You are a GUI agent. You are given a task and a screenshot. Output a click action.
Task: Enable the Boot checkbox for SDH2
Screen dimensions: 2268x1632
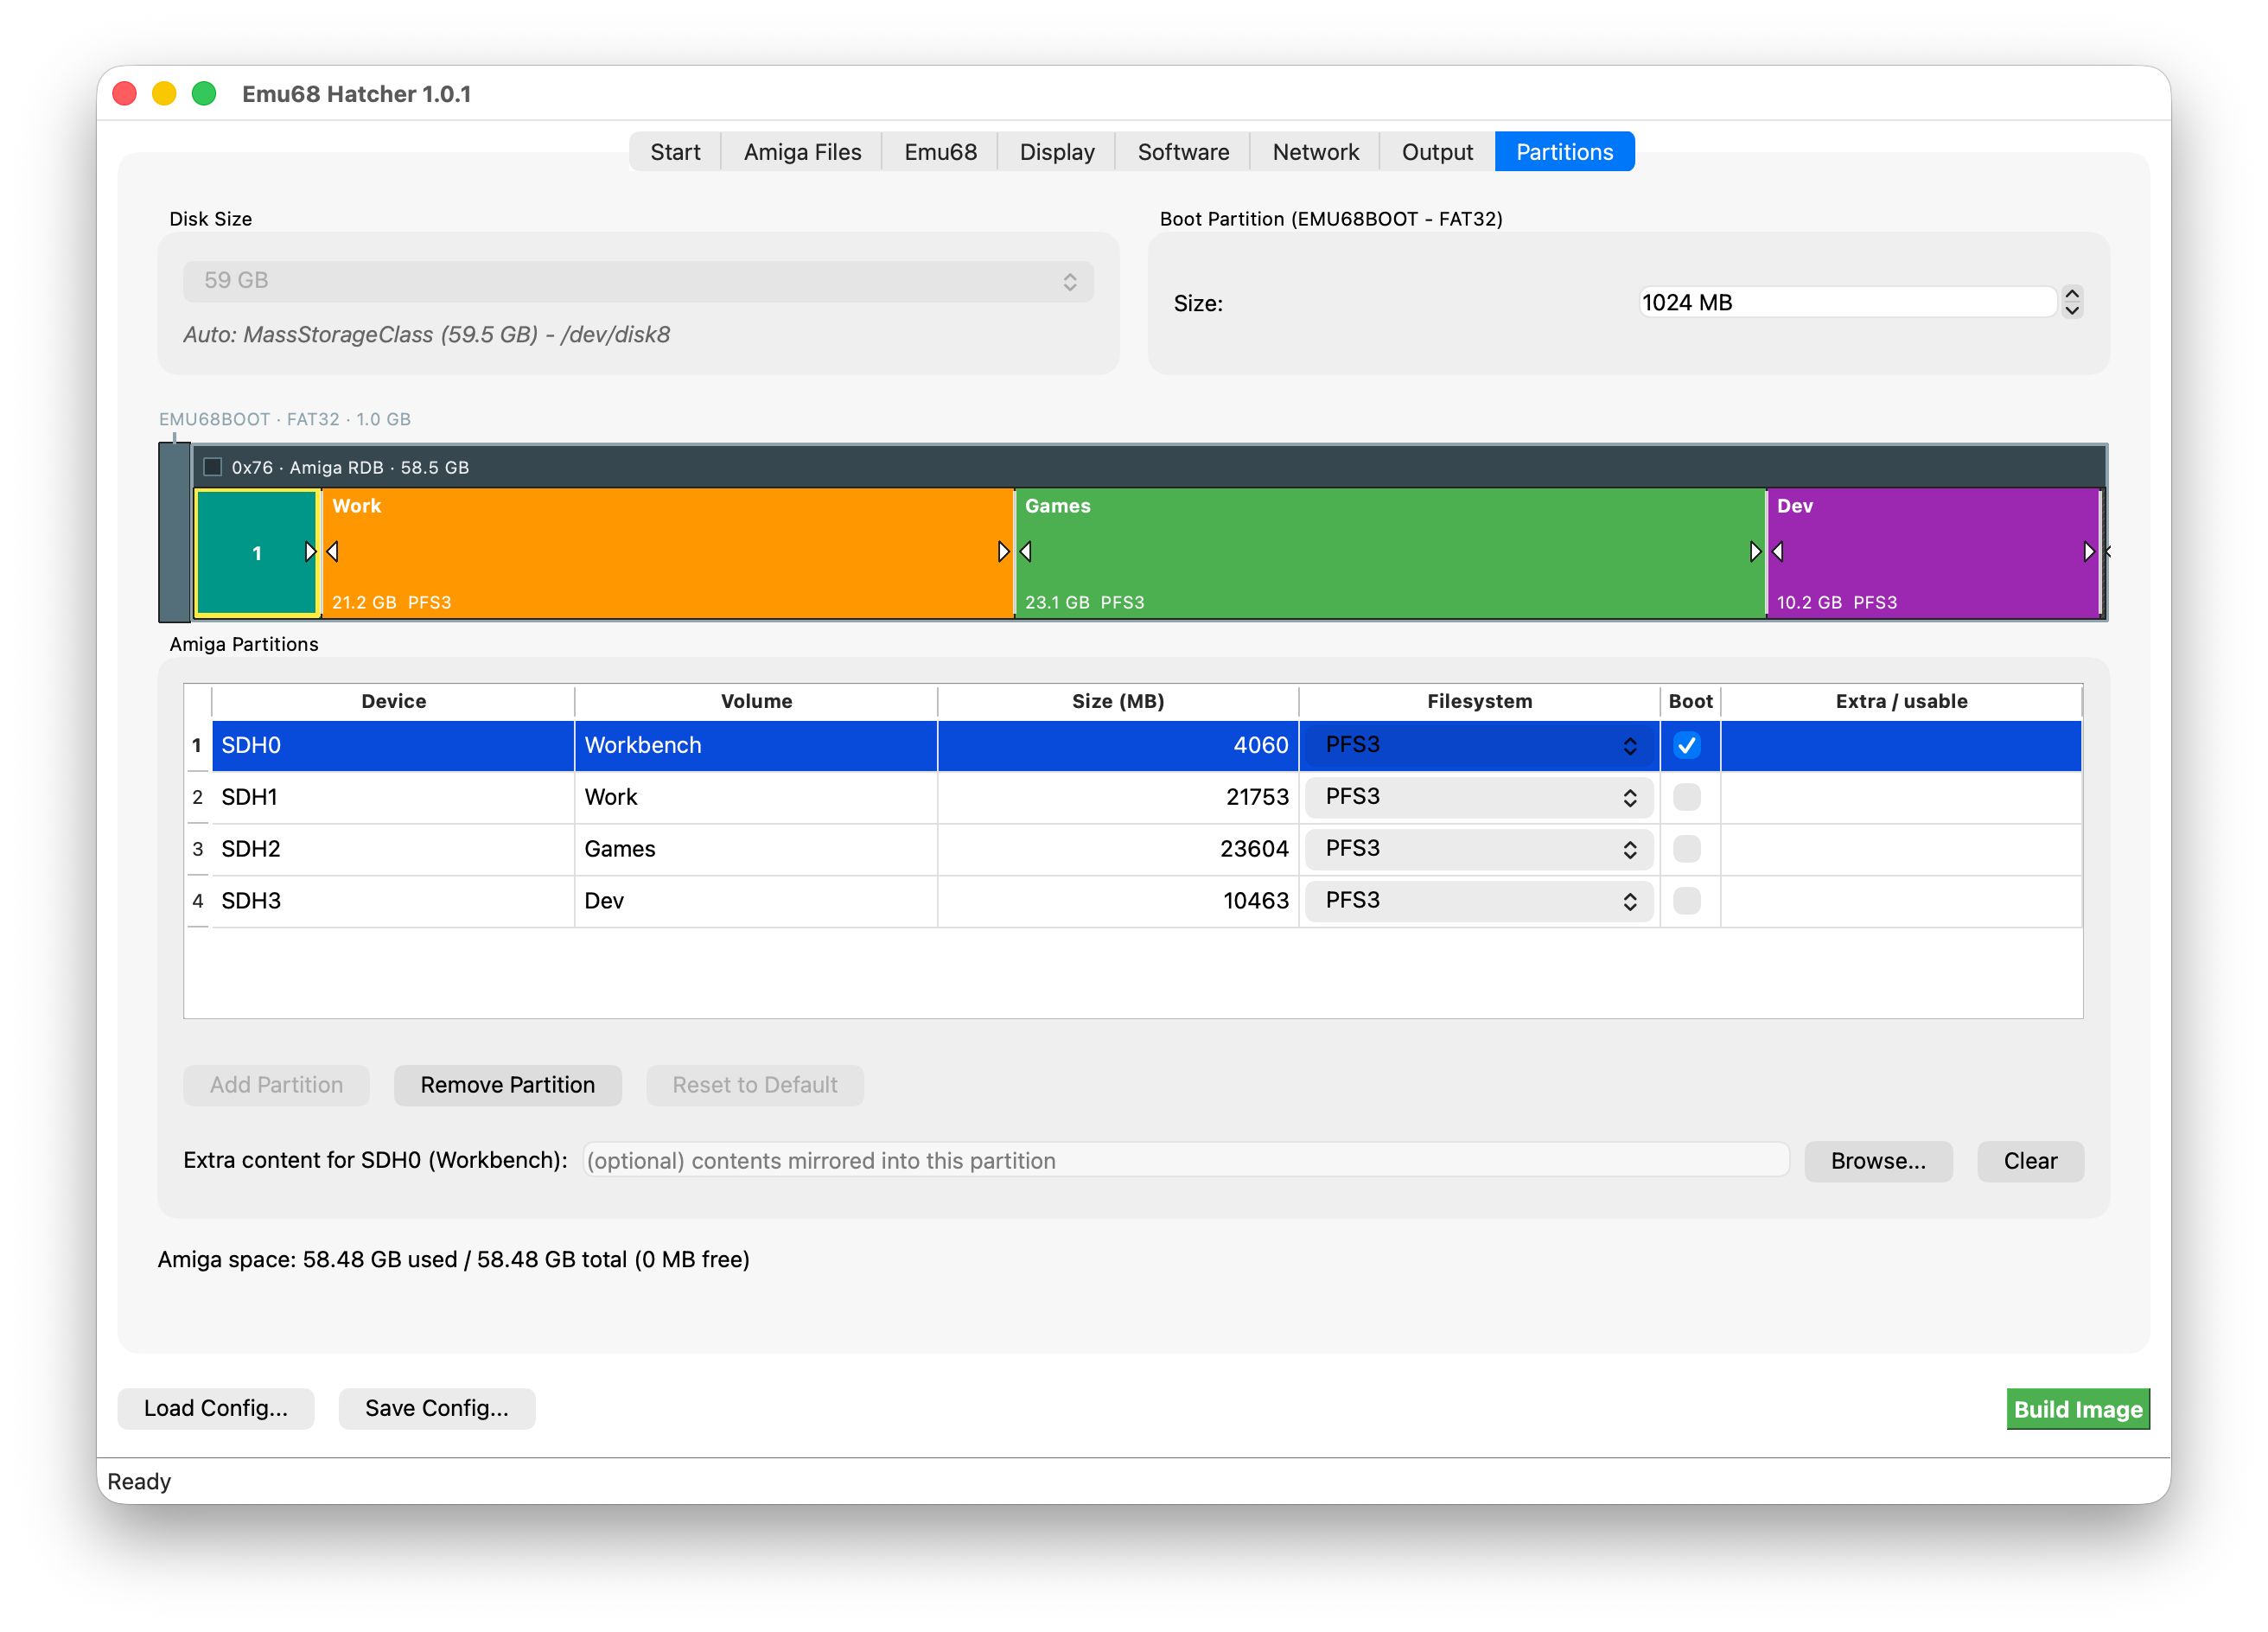[1687, 849]
